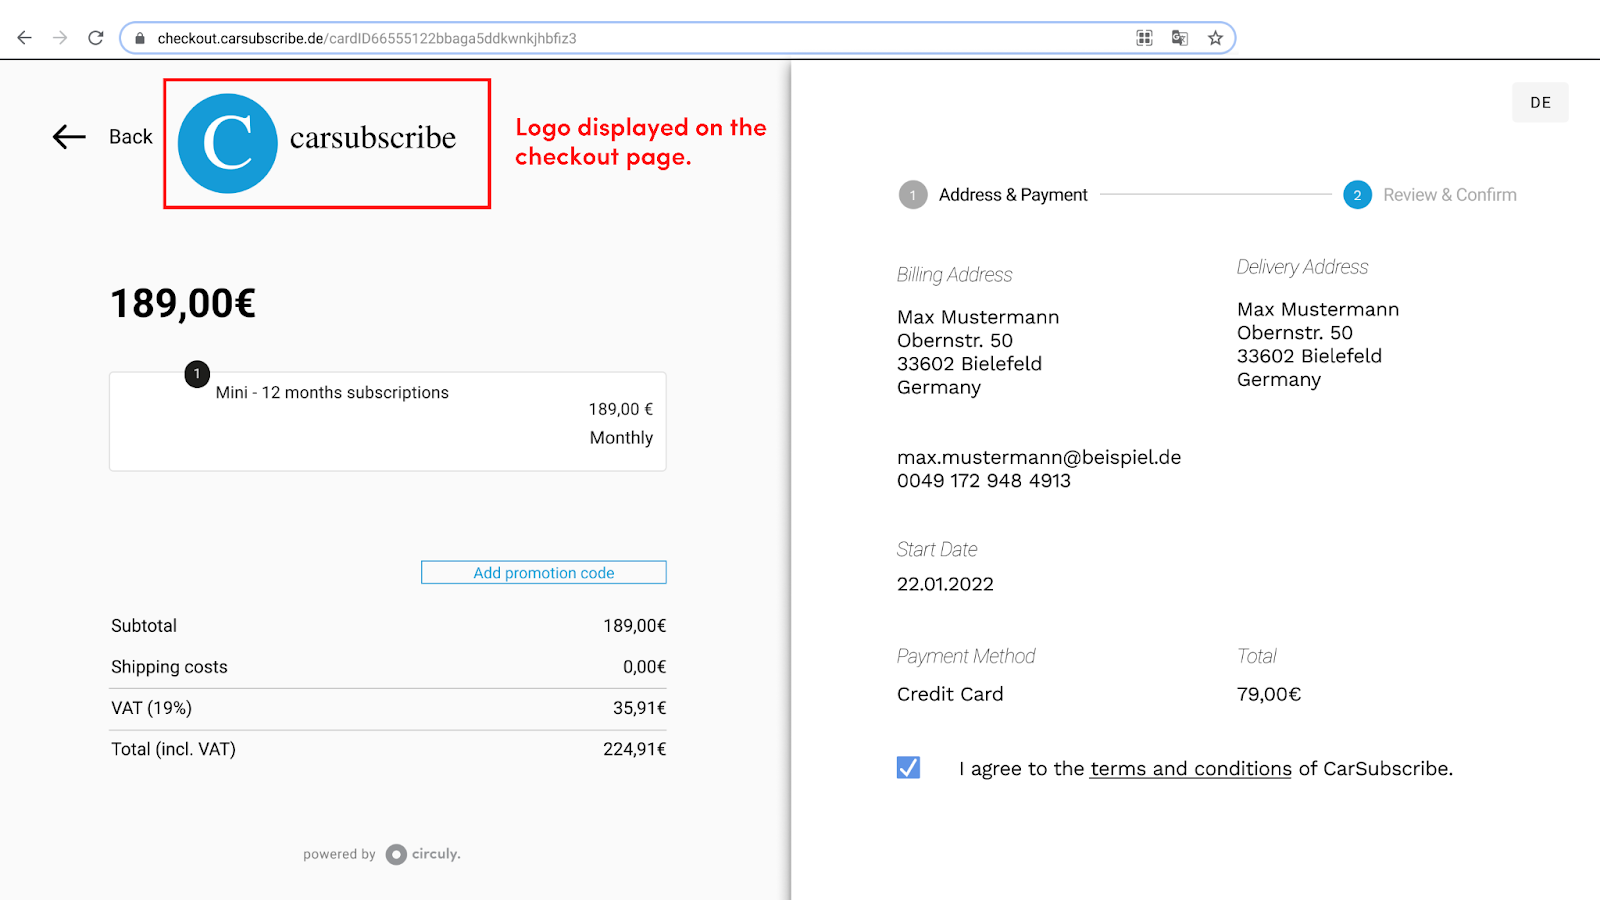Click the large 189,00€ price heading

(x=183, y=303)
